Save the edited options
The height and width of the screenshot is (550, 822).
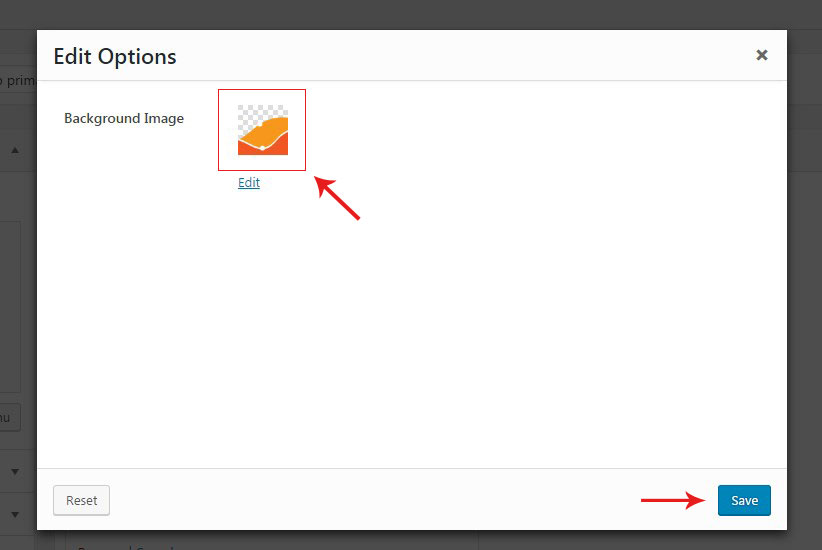click(x=744, y=500)
